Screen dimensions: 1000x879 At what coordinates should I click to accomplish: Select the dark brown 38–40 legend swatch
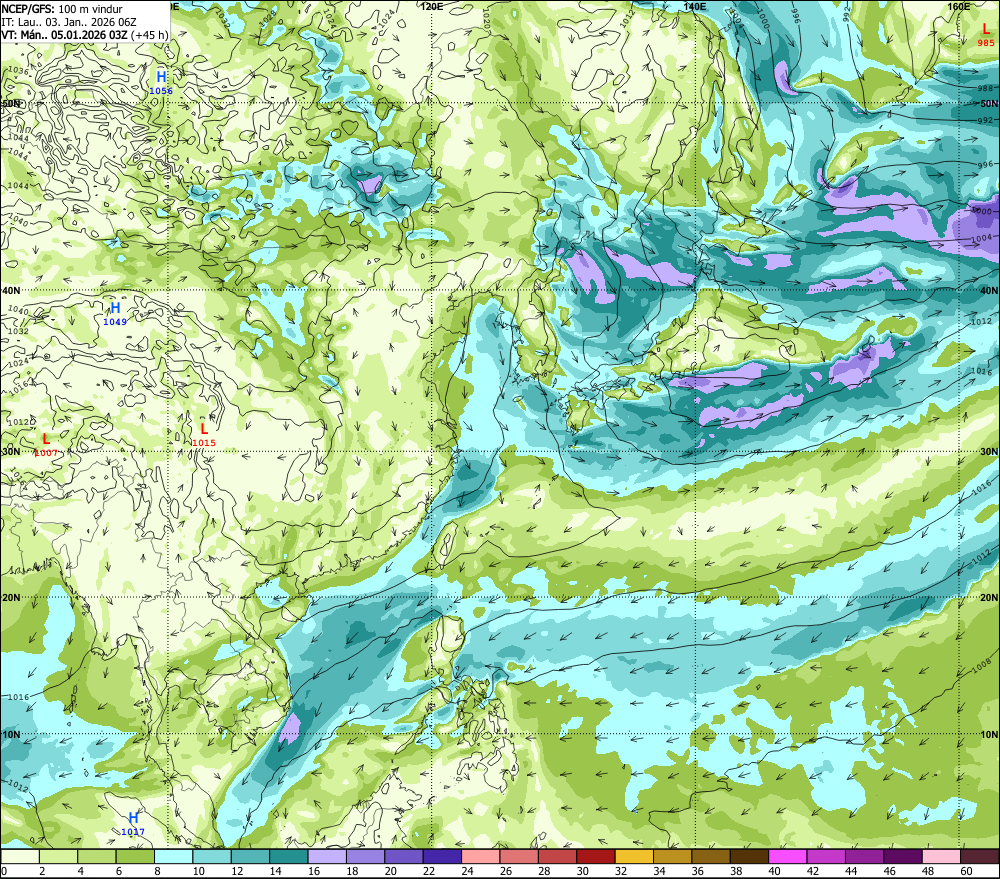tap(749, 857)
